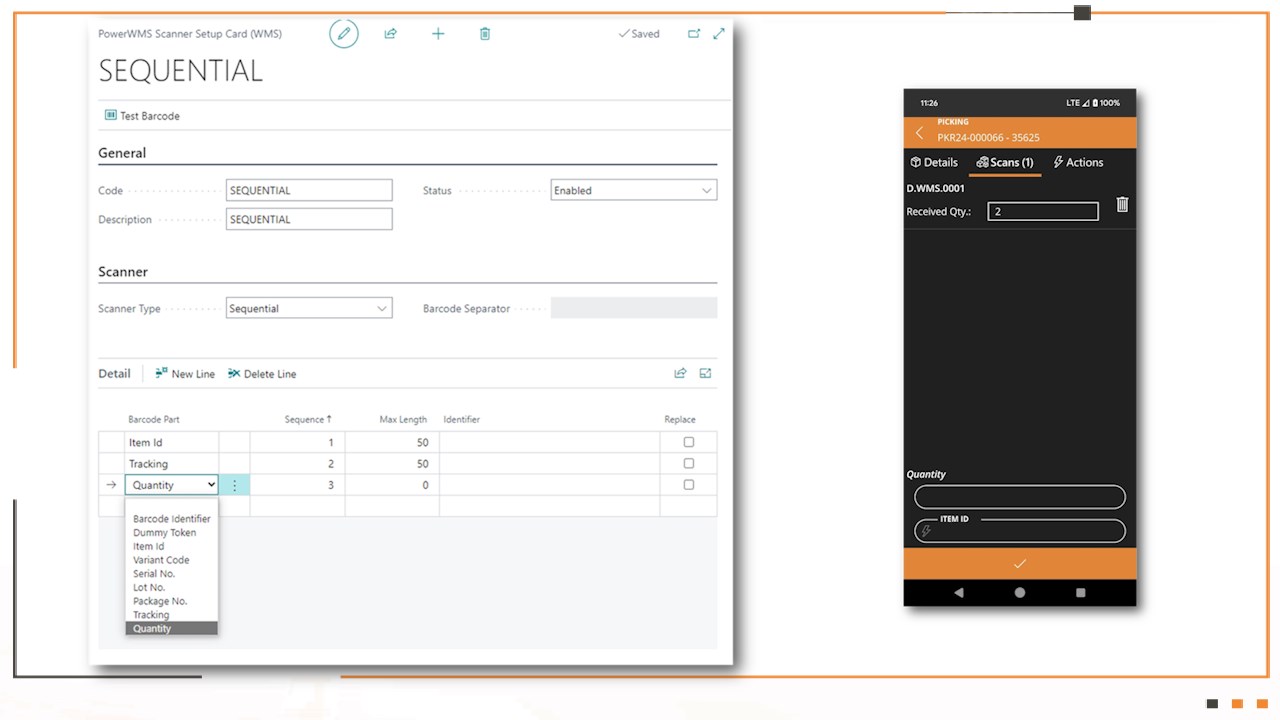
Task: Sort by the Sequence column header
Action: pos(308,420)
